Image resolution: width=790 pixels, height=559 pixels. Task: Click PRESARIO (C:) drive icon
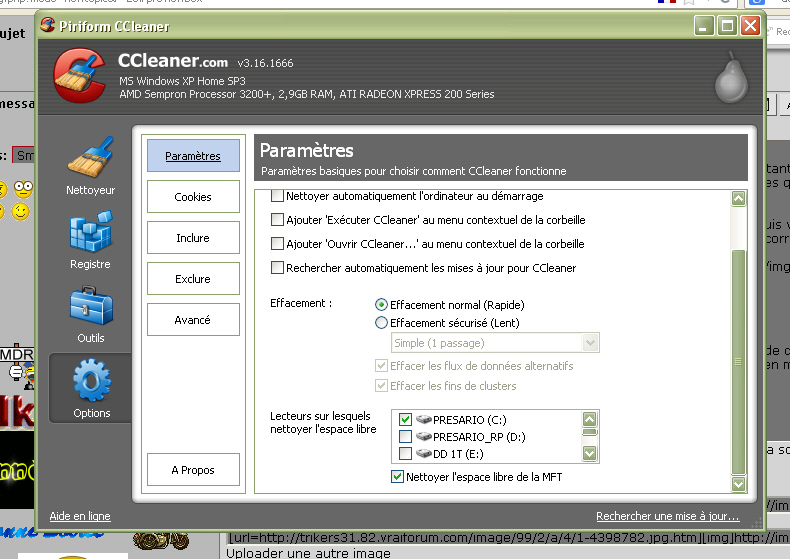pyautogui.click(x=424, y=419)
